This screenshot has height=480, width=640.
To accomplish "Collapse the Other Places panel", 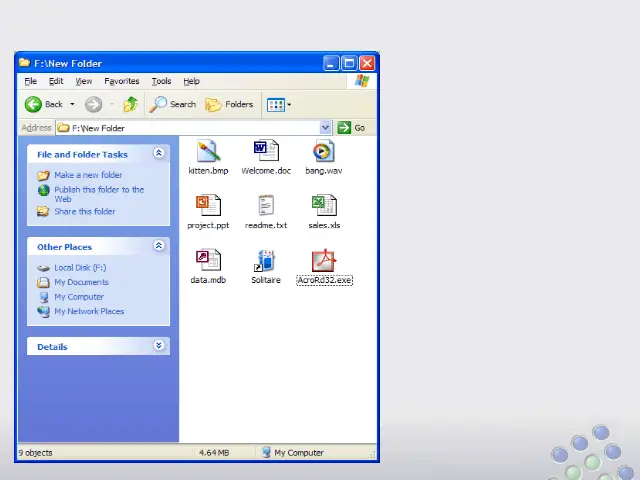I will 158,246.
